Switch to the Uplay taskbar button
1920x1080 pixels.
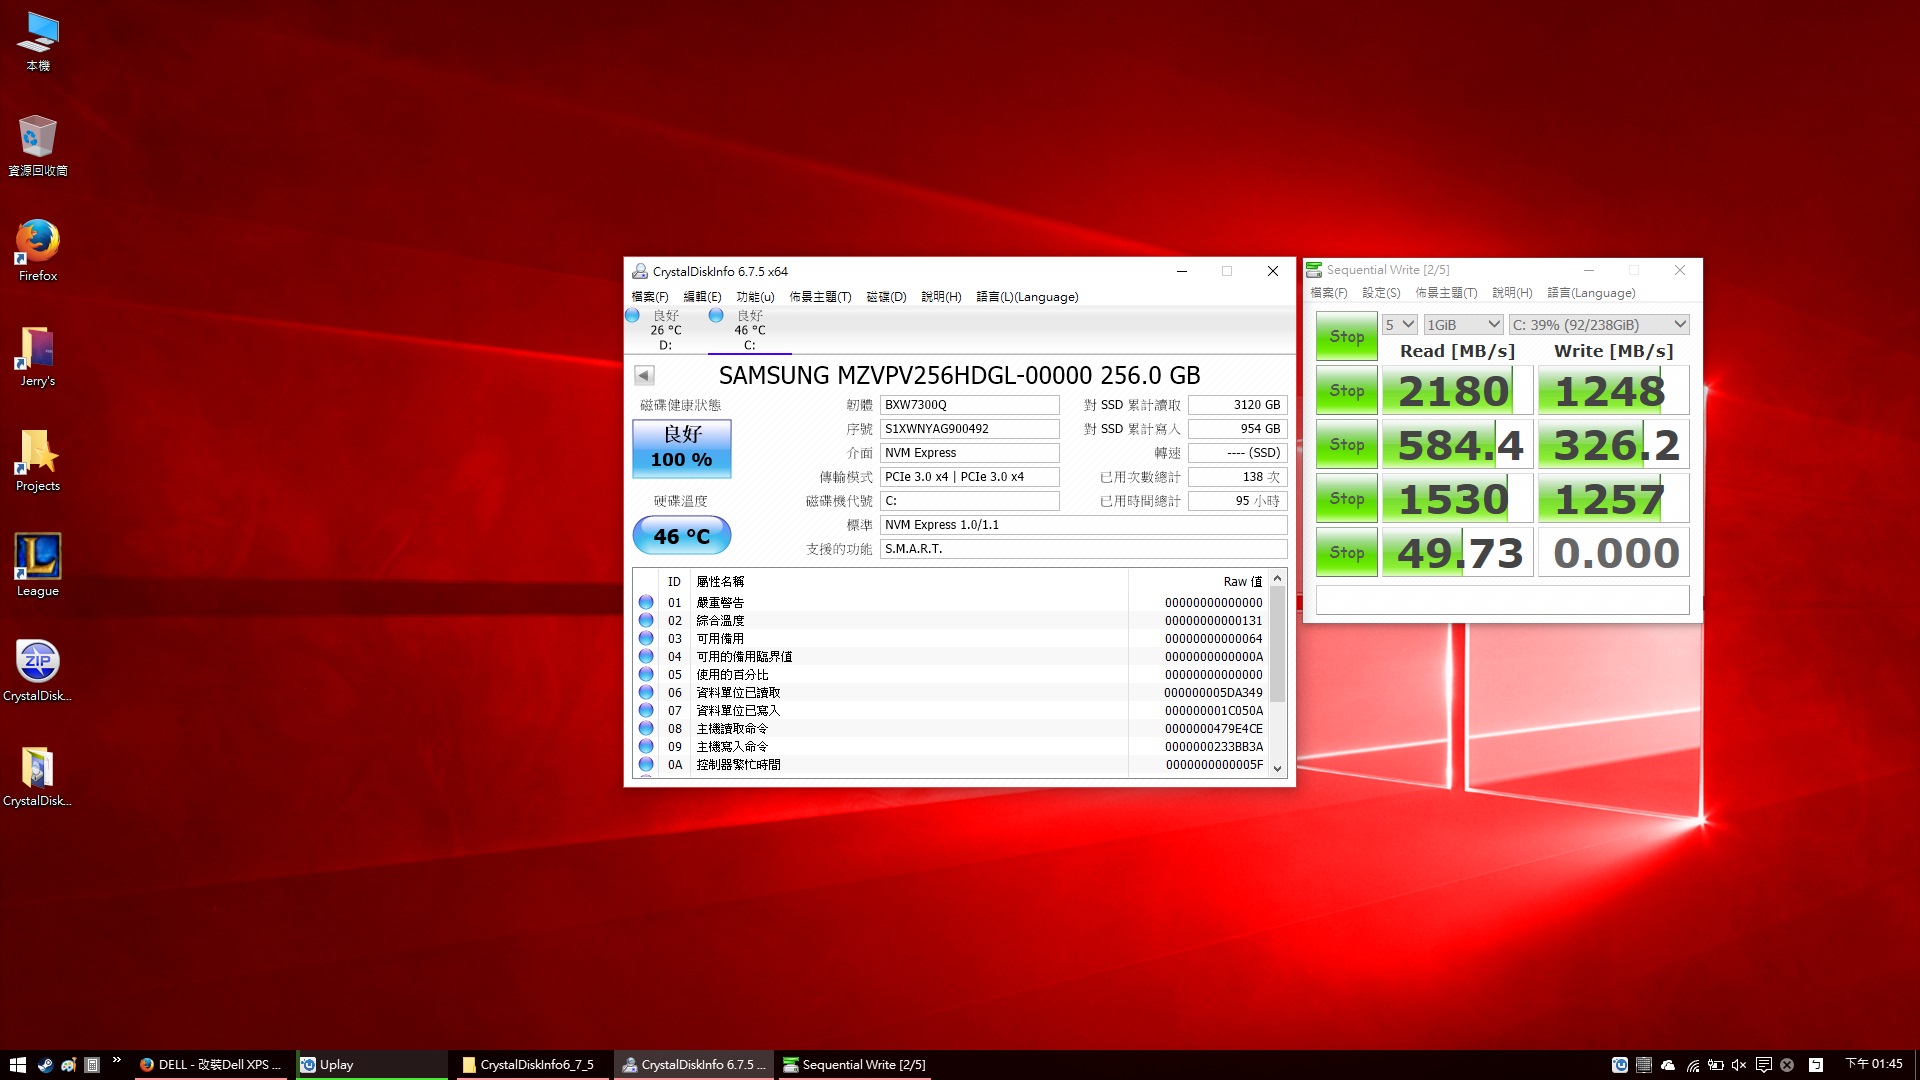[x=370, y=1065]
